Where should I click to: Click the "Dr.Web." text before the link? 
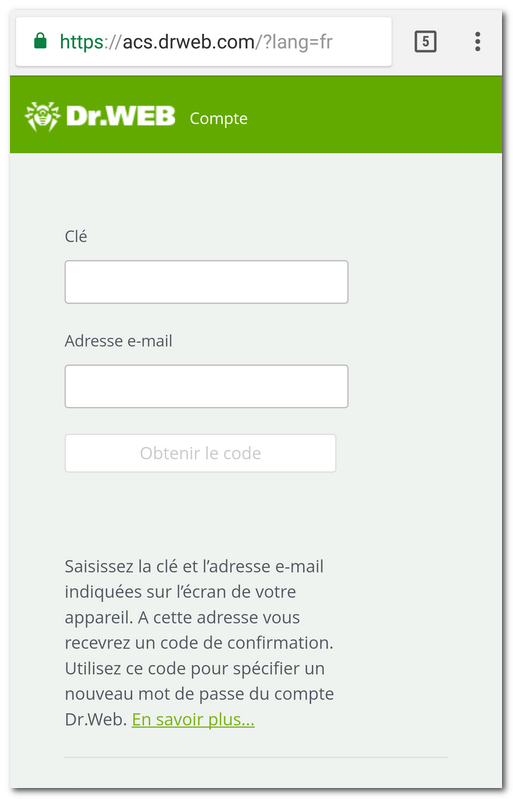coord(96,719)
